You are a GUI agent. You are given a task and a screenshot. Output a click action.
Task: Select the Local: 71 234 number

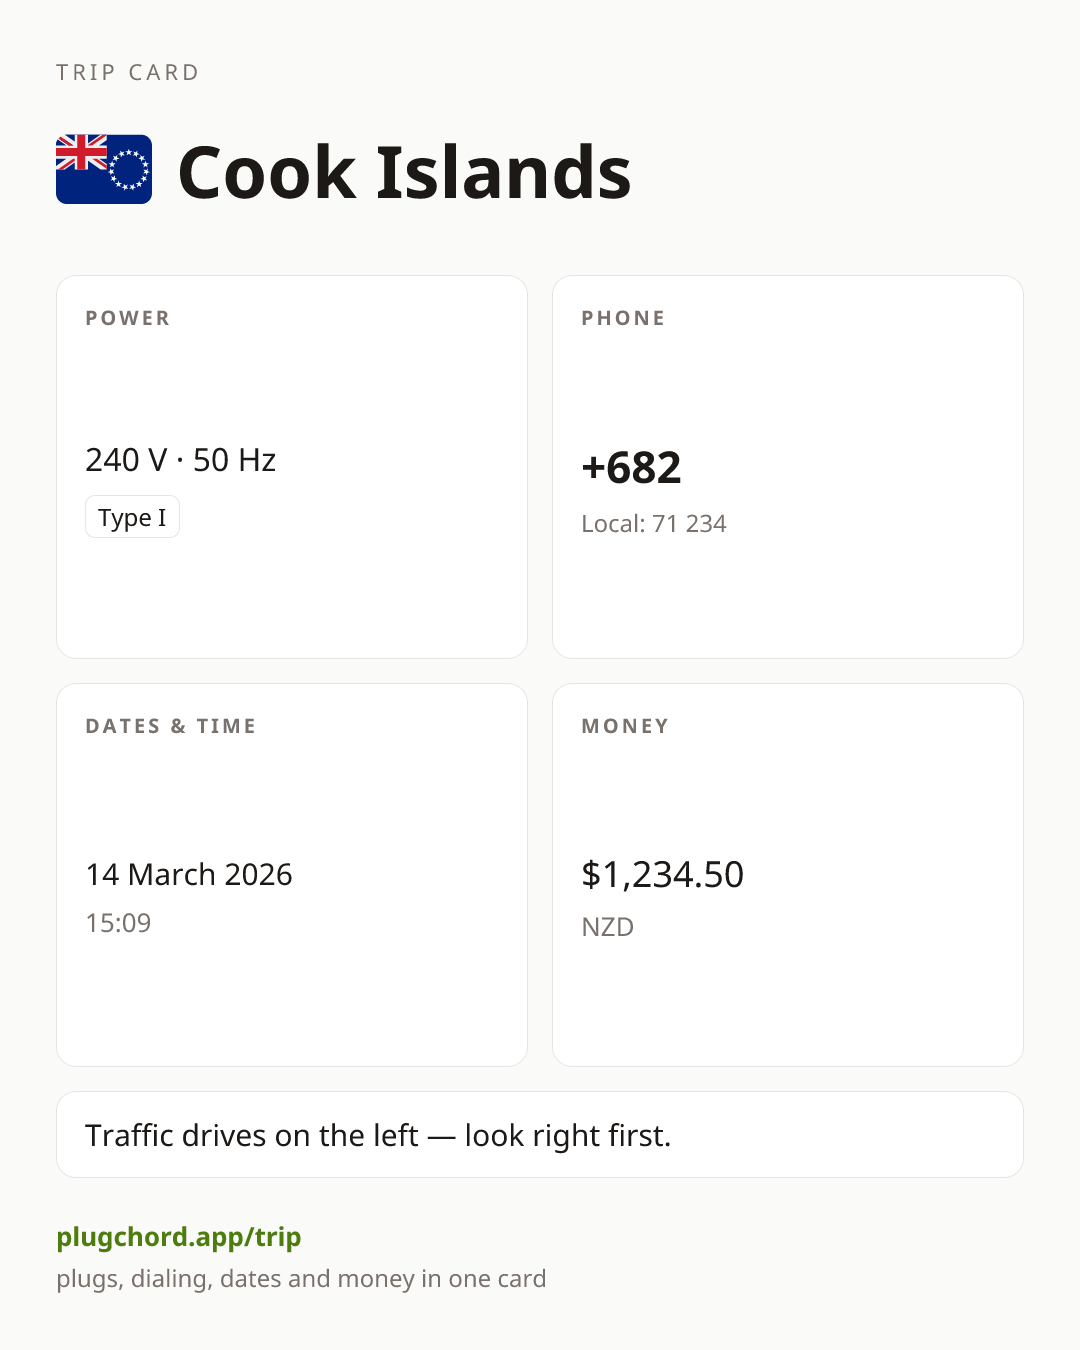(654, 523)
